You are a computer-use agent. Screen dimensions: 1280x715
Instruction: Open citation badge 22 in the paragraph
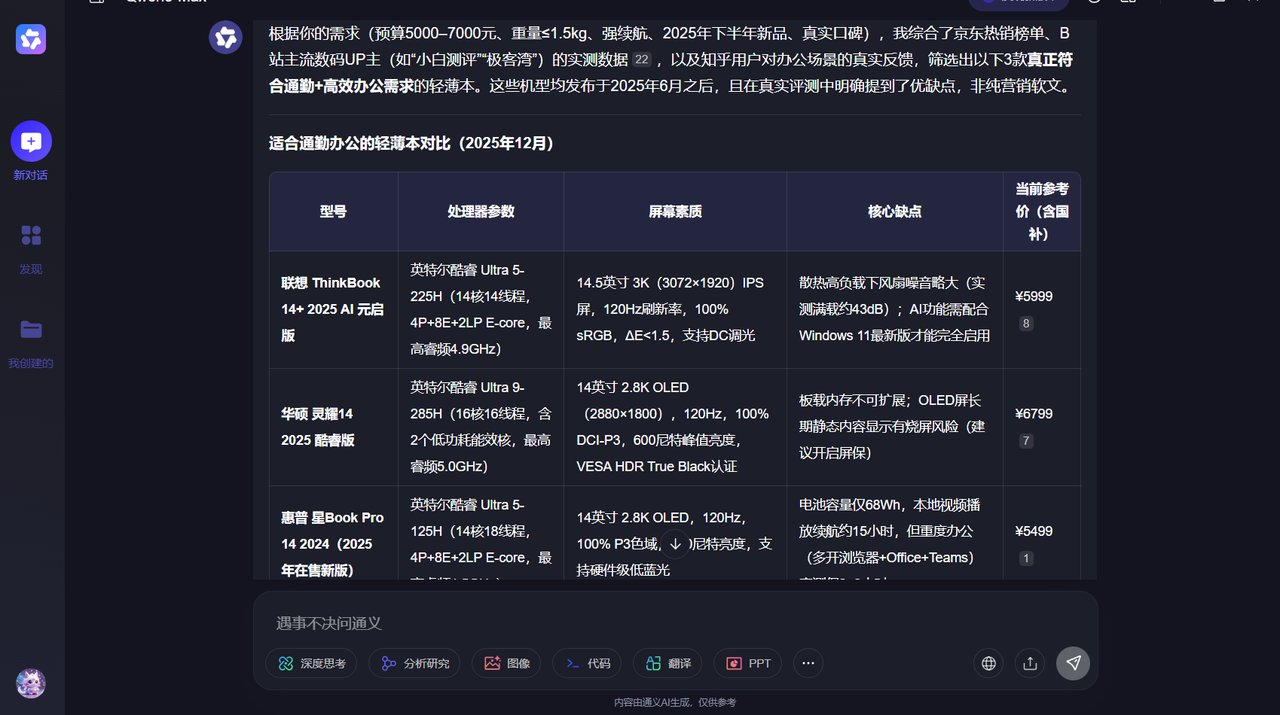click(x=642, y=60)
